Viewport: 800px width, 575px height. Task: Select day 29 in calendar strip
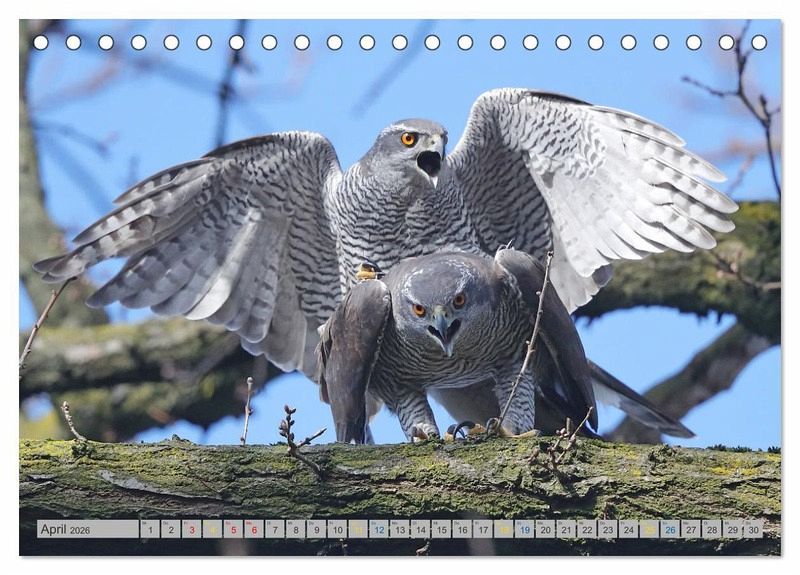pos(733,529)
